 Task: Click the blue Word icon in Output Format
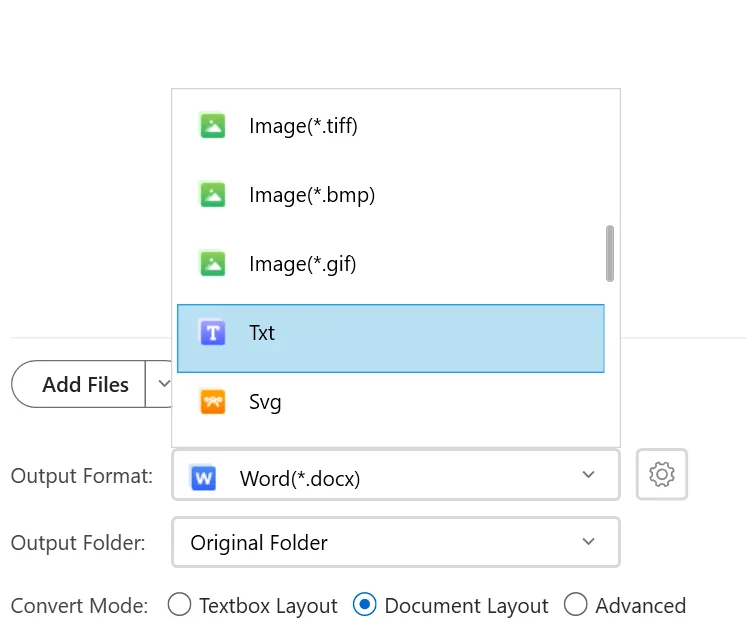click(x=203, y=477)
